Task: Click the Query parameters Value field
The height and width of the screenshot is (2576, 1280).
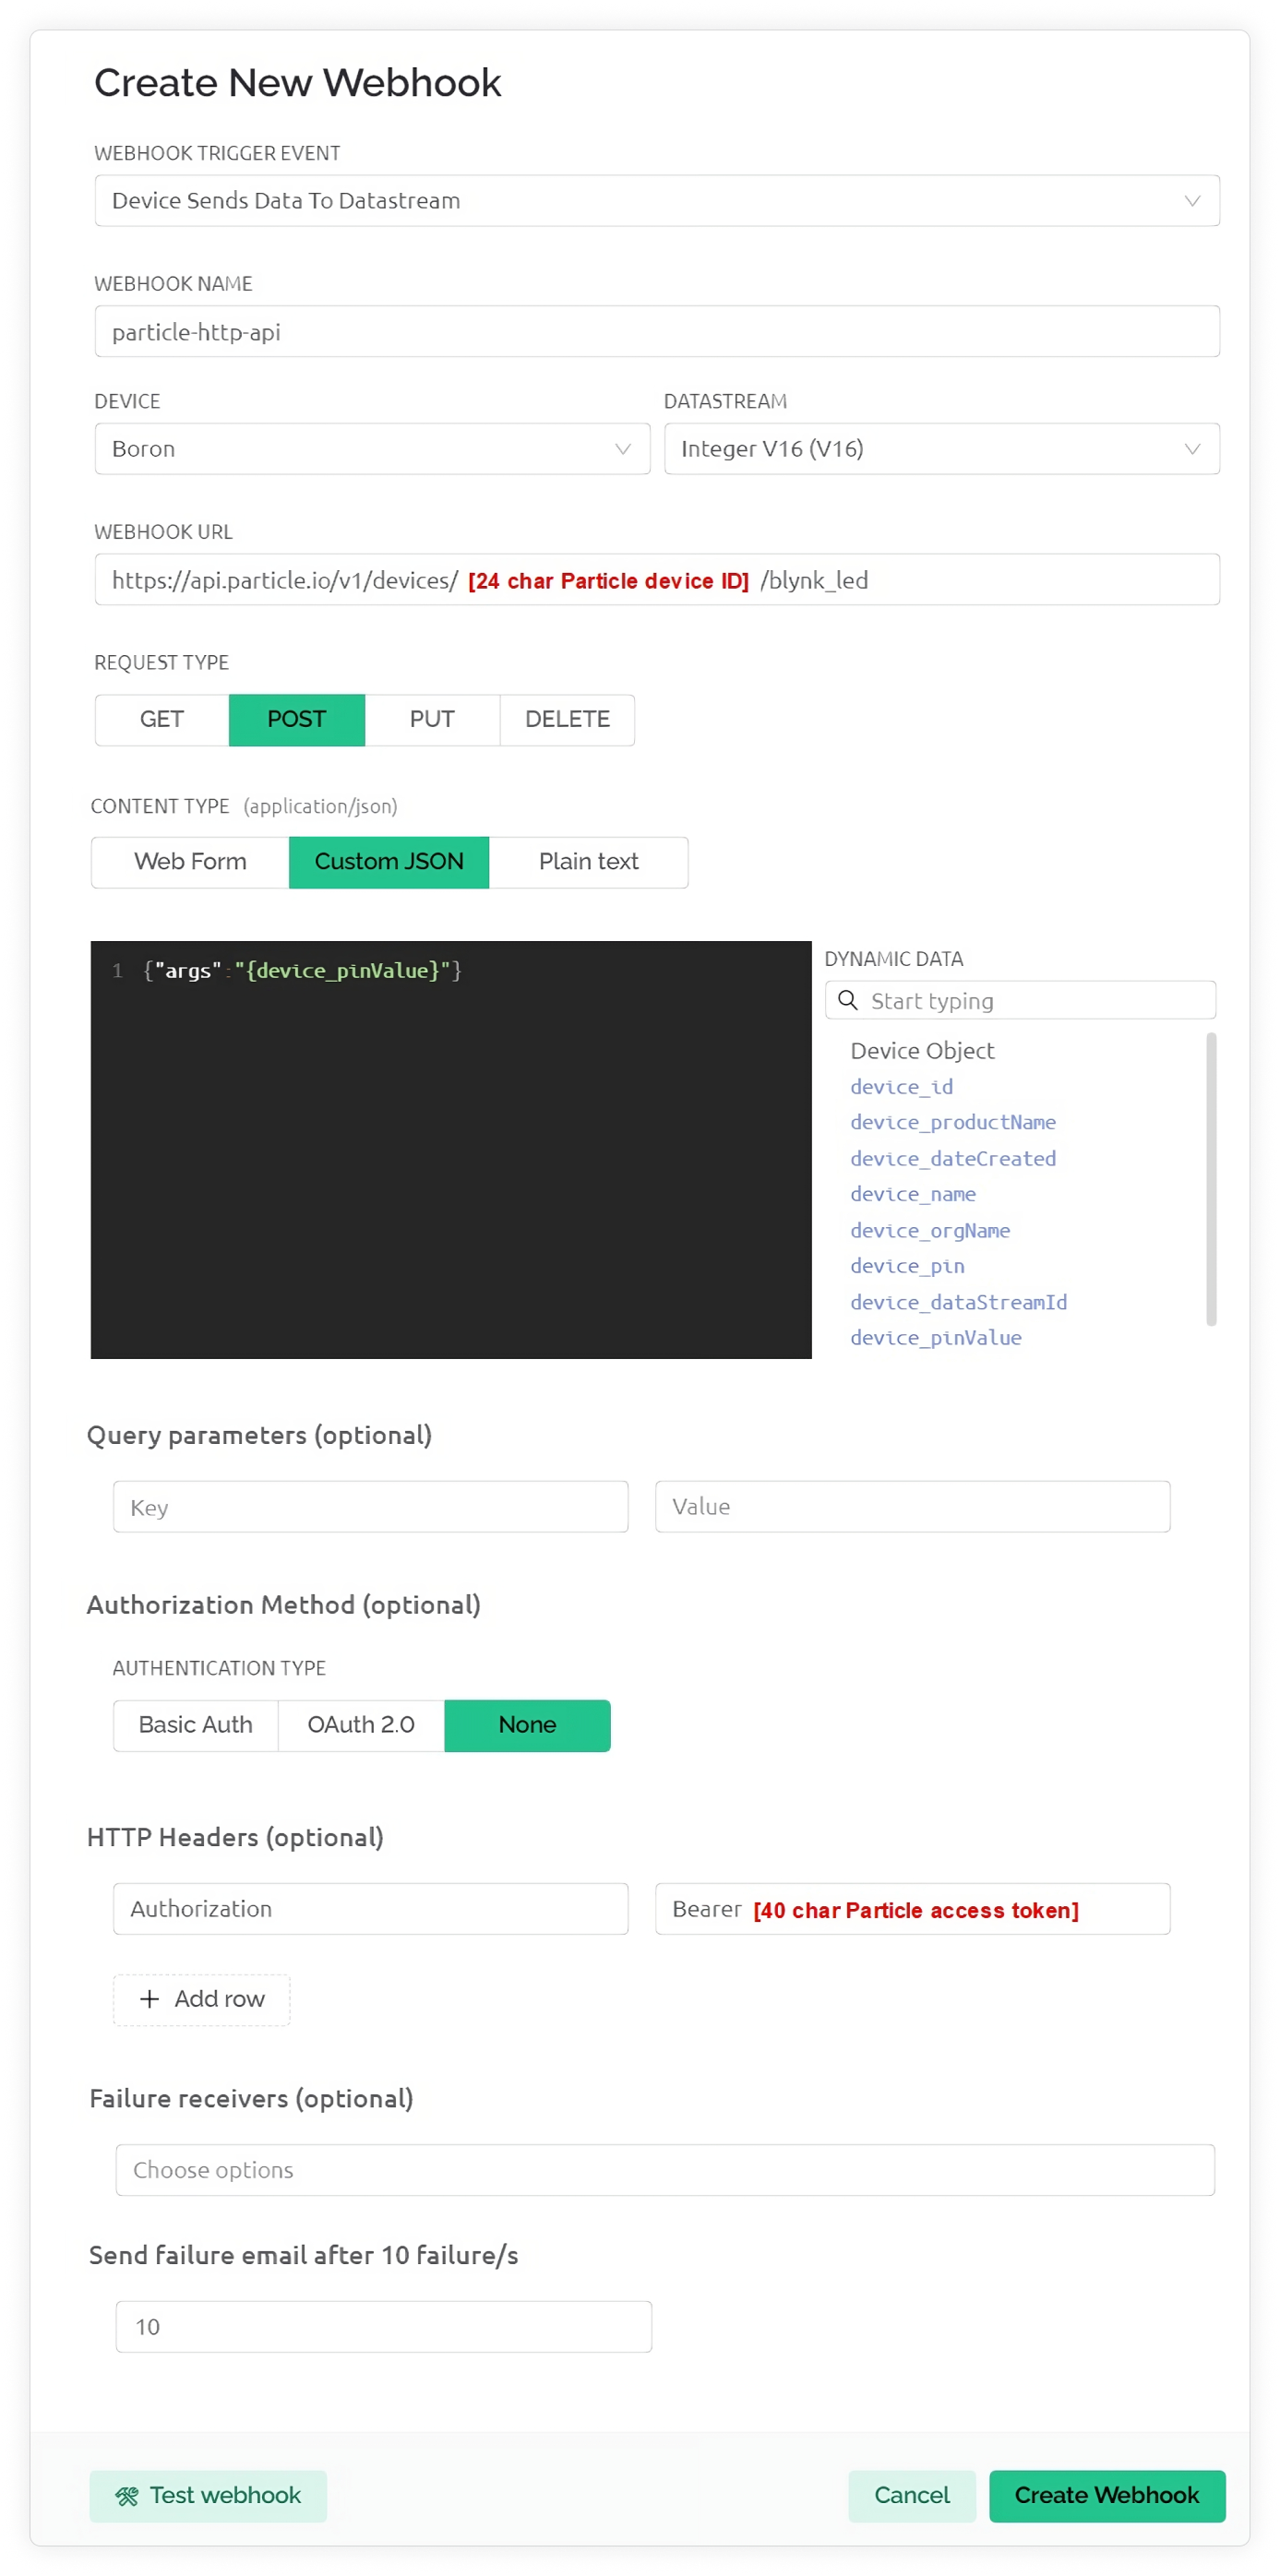Action: click(x=912, y=1507)
